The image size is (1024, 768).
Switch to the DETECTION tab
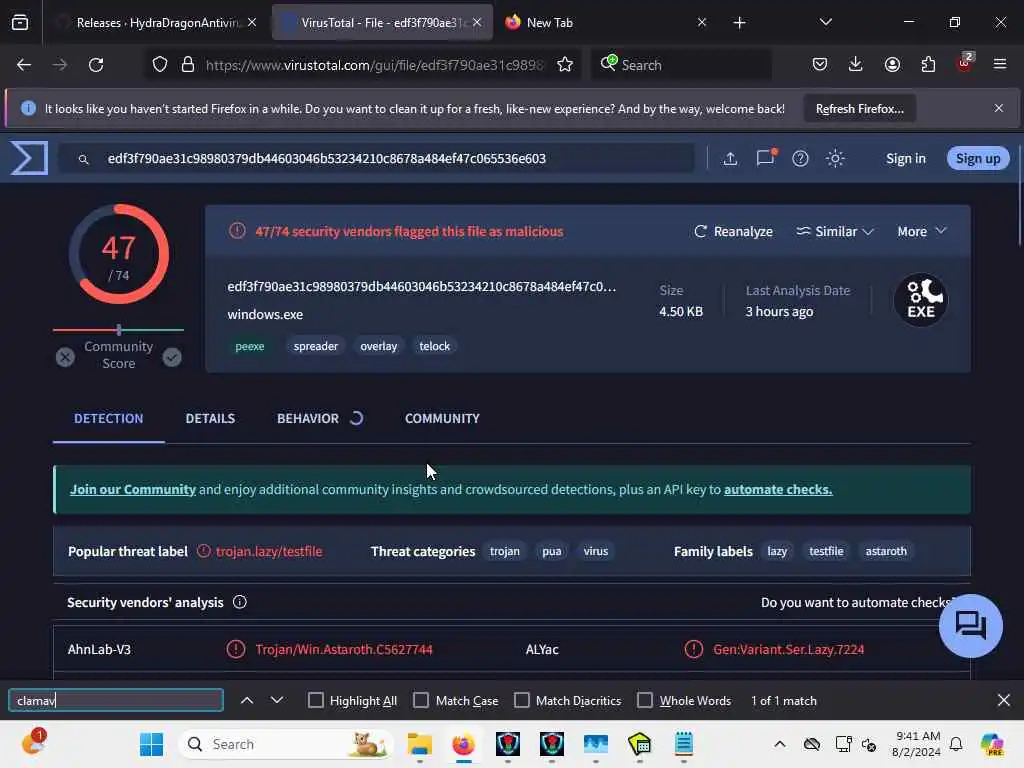[108, 419]
